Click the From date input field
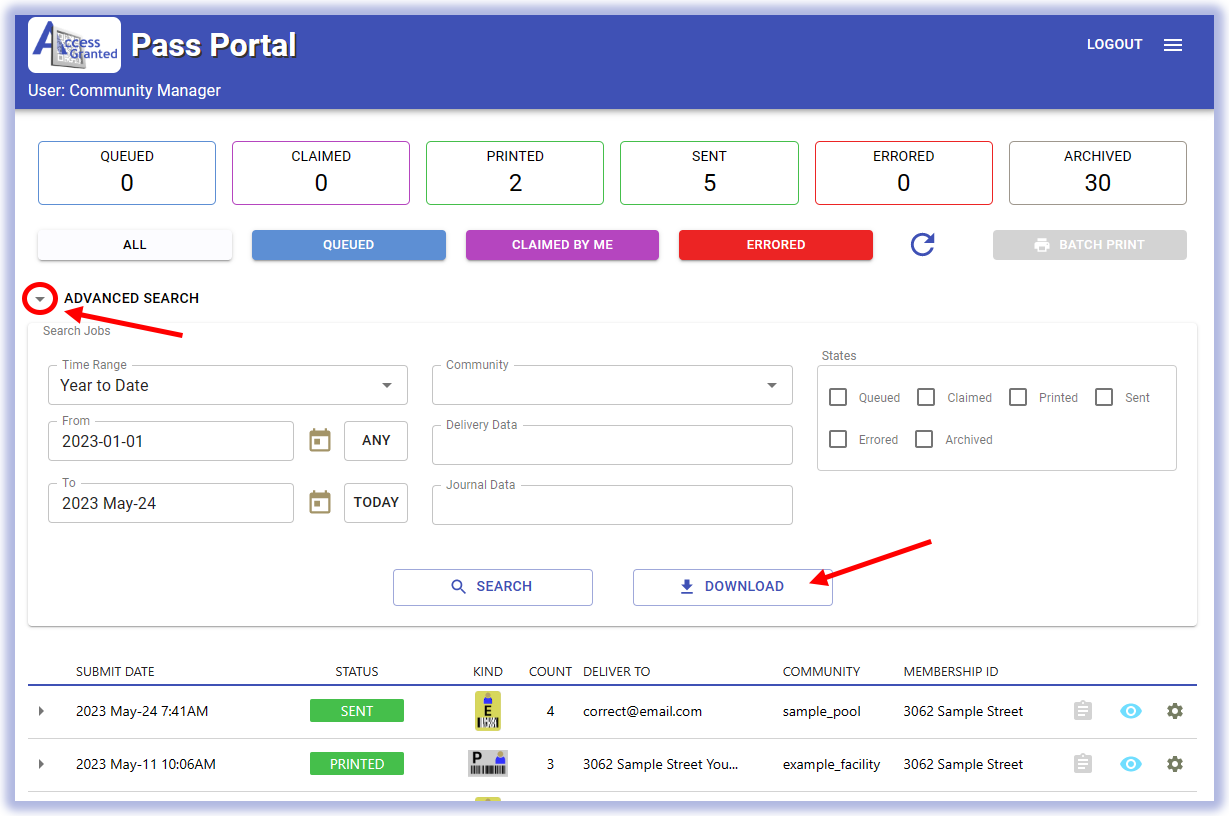 [171, 441]
